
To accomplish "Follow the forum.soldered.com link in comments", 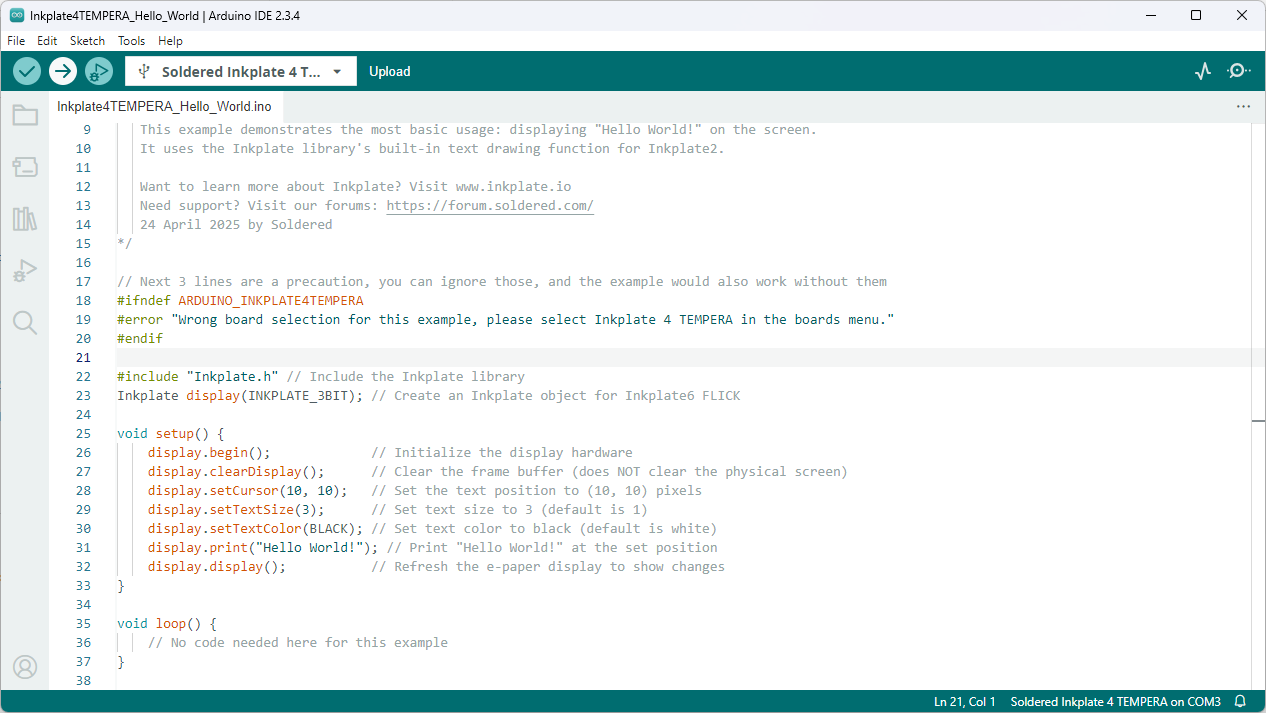I will click(490, 206).
